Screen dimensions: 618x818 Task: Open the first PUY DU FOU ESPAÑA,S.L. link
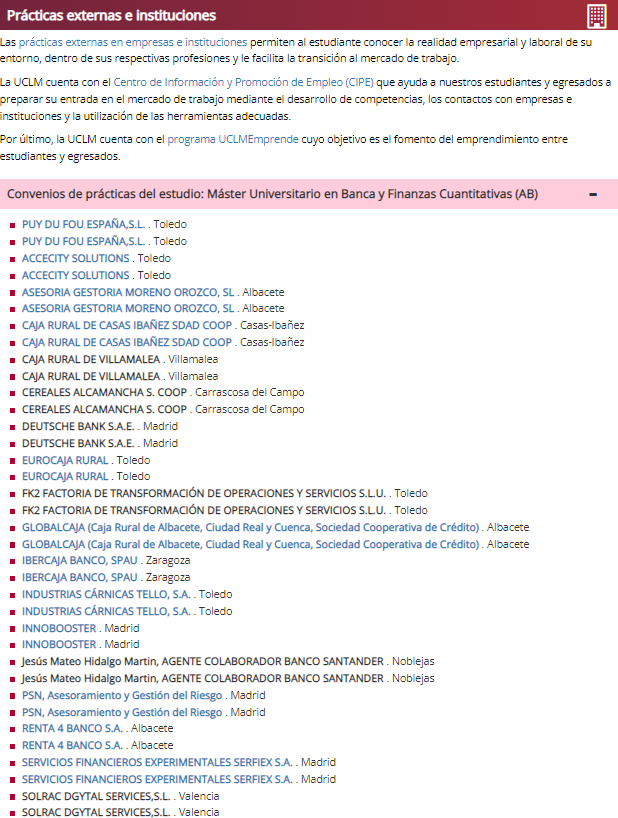pyautogui.click(x=83, y=224)
